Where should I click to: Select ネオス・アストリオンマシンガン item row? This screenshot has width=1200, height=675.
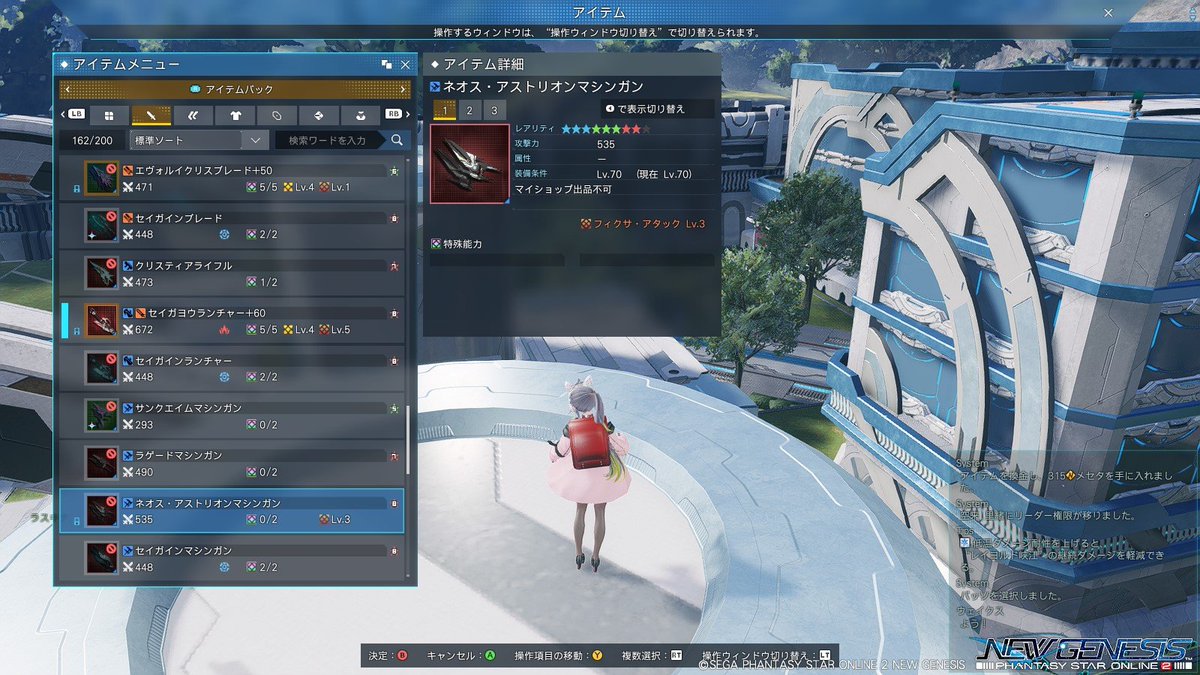(232, 510)
